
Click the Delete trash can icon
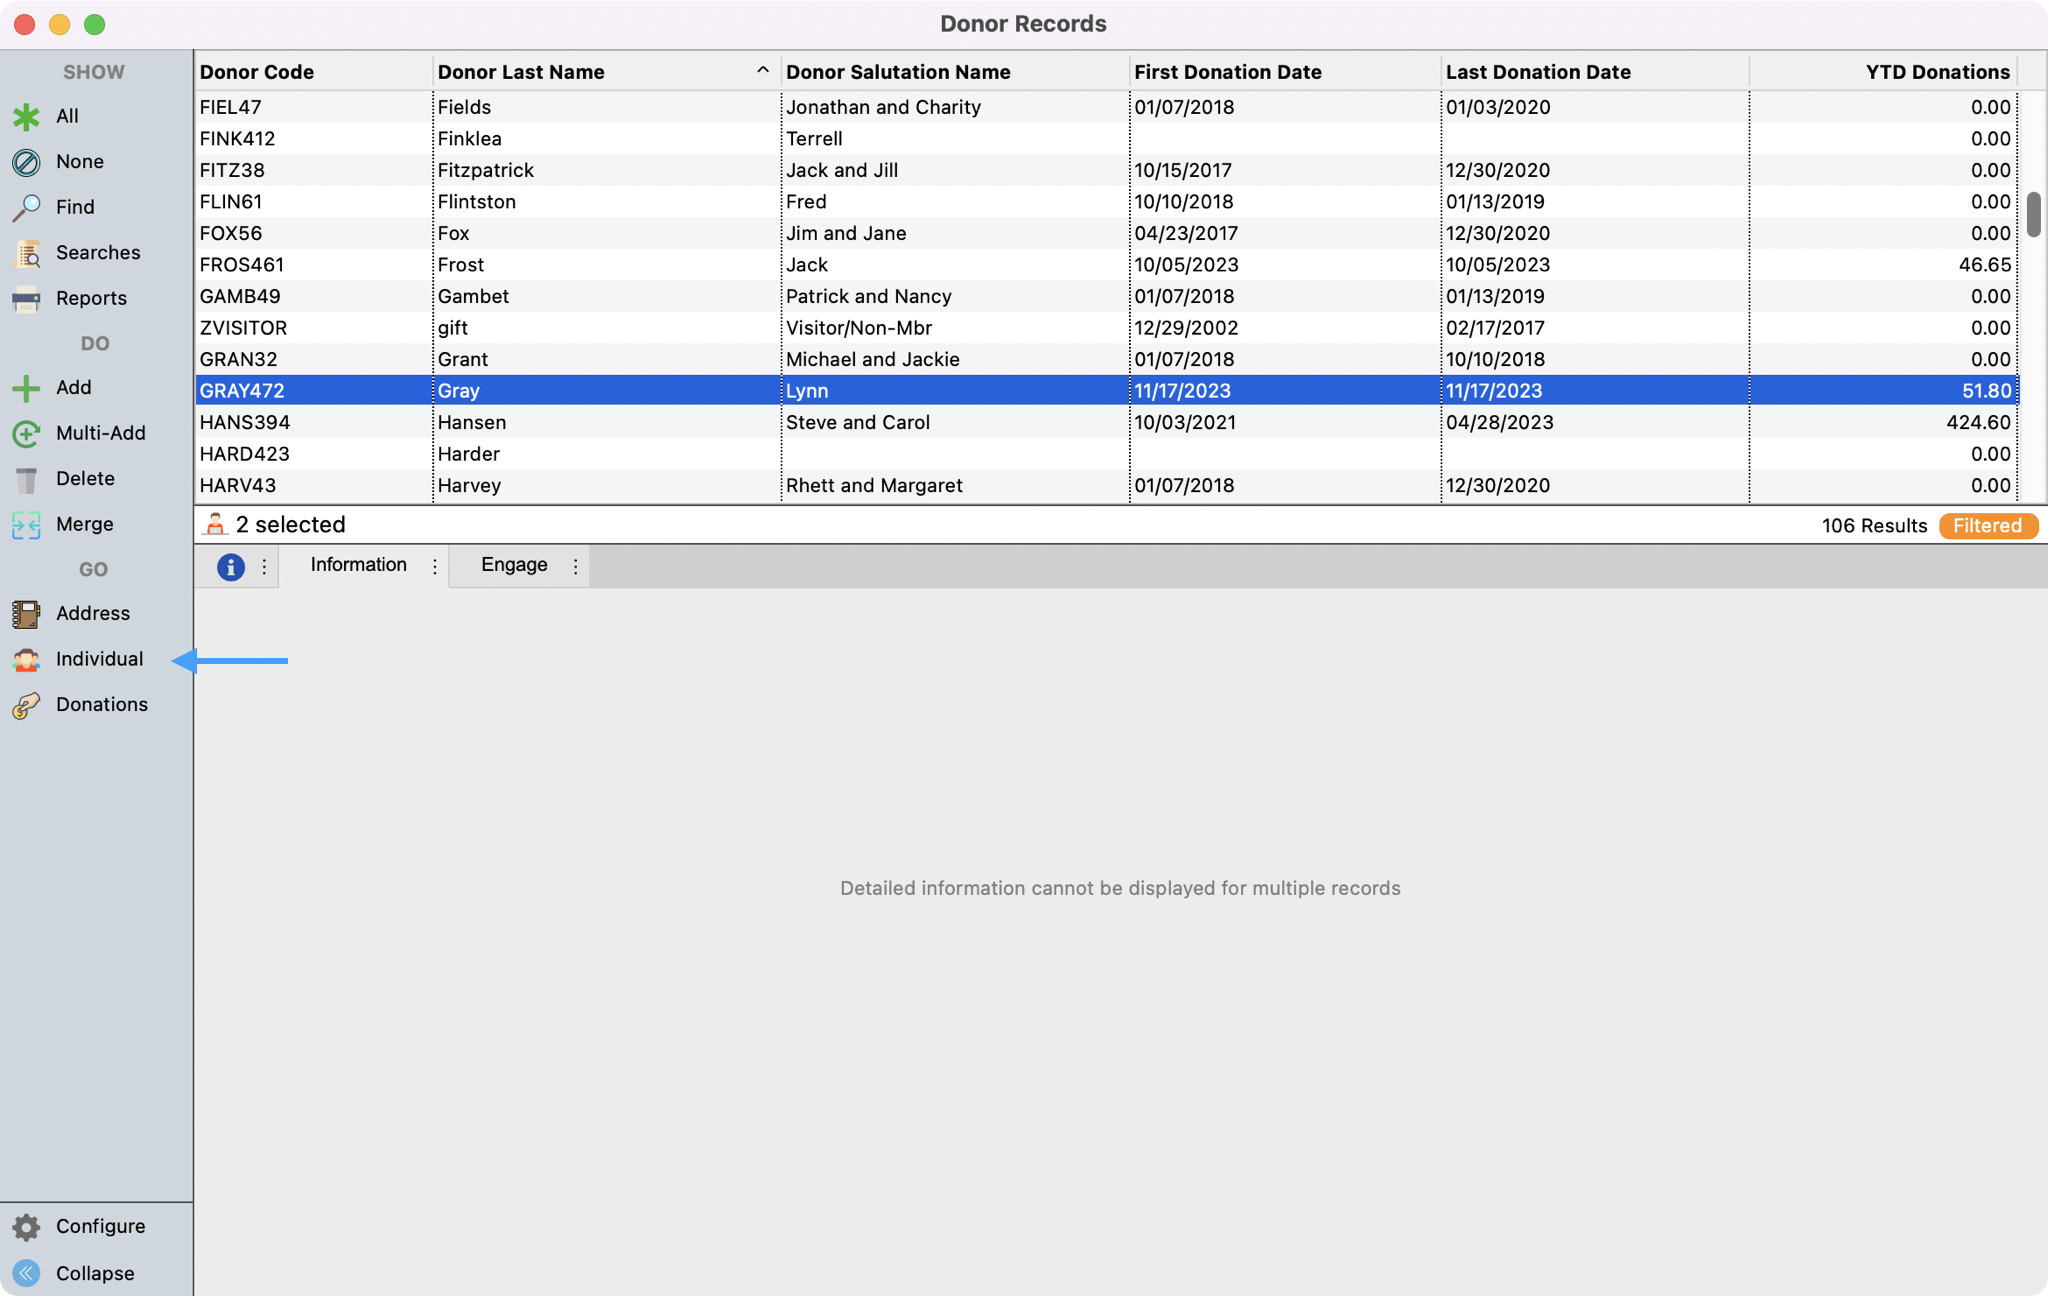pos(26,479)
